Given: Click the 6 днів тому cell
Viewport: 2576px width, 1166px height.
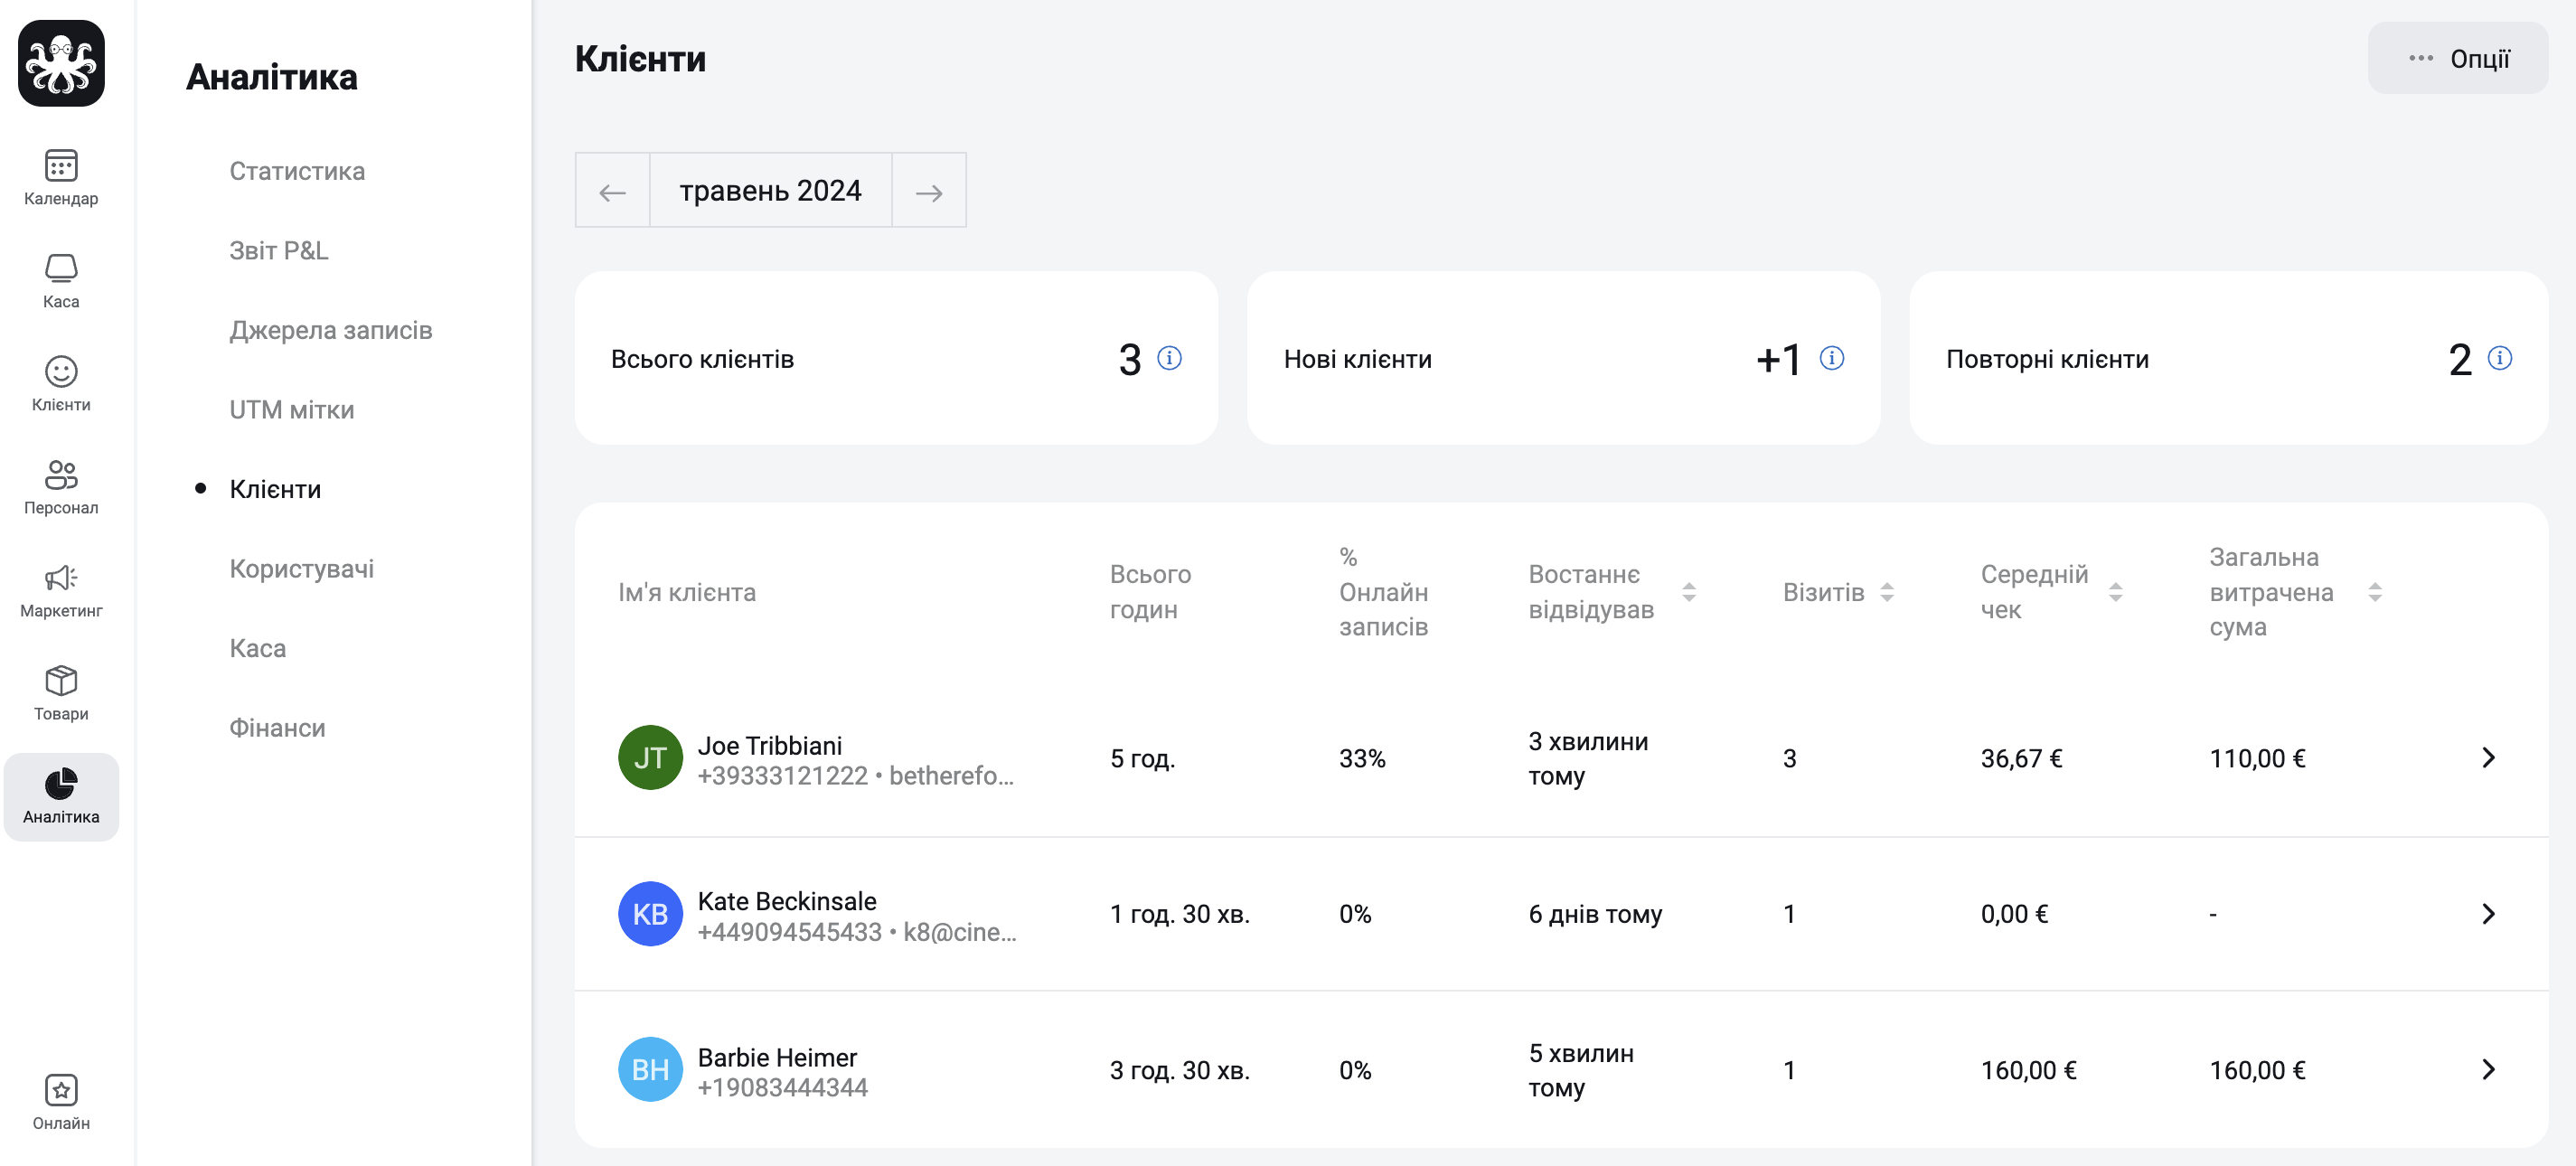Looking at the screenshot, I should pyautogui.click(x=1596, y=914).
